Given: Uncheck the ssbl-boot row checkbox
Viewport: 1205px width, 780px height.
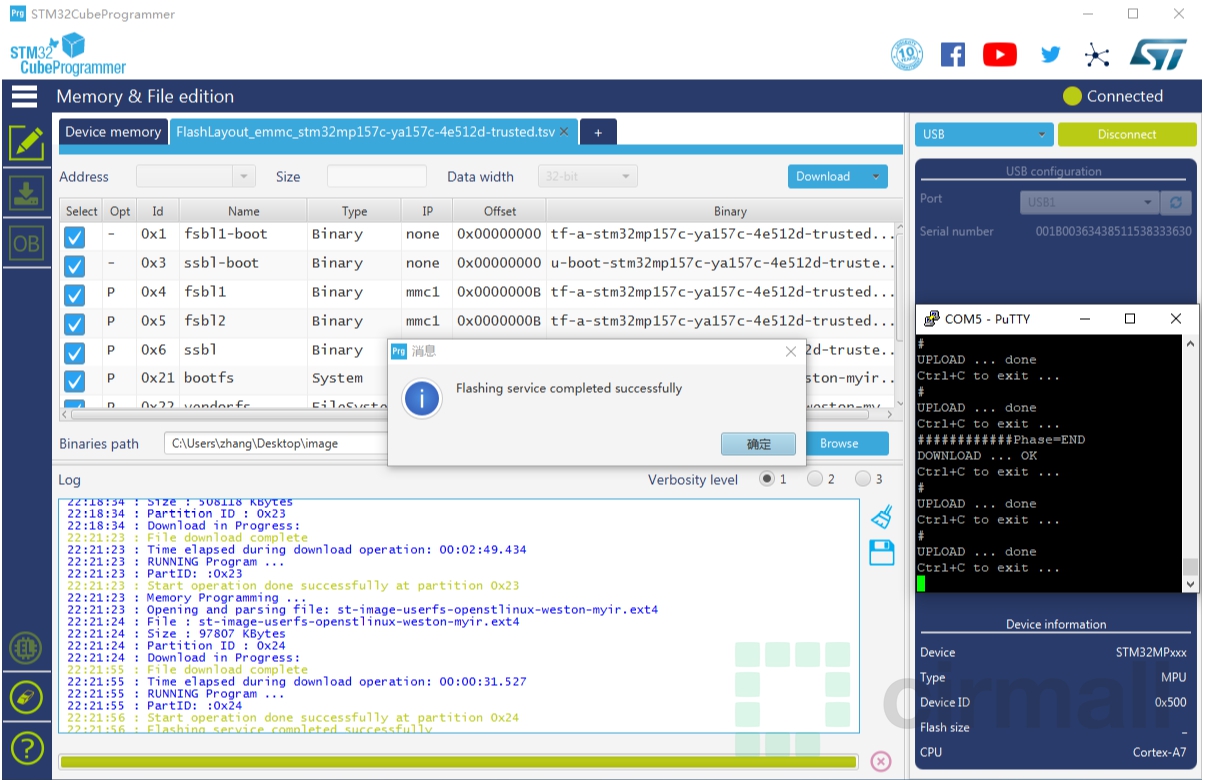Looking at the screenshot, I should 74,266.
